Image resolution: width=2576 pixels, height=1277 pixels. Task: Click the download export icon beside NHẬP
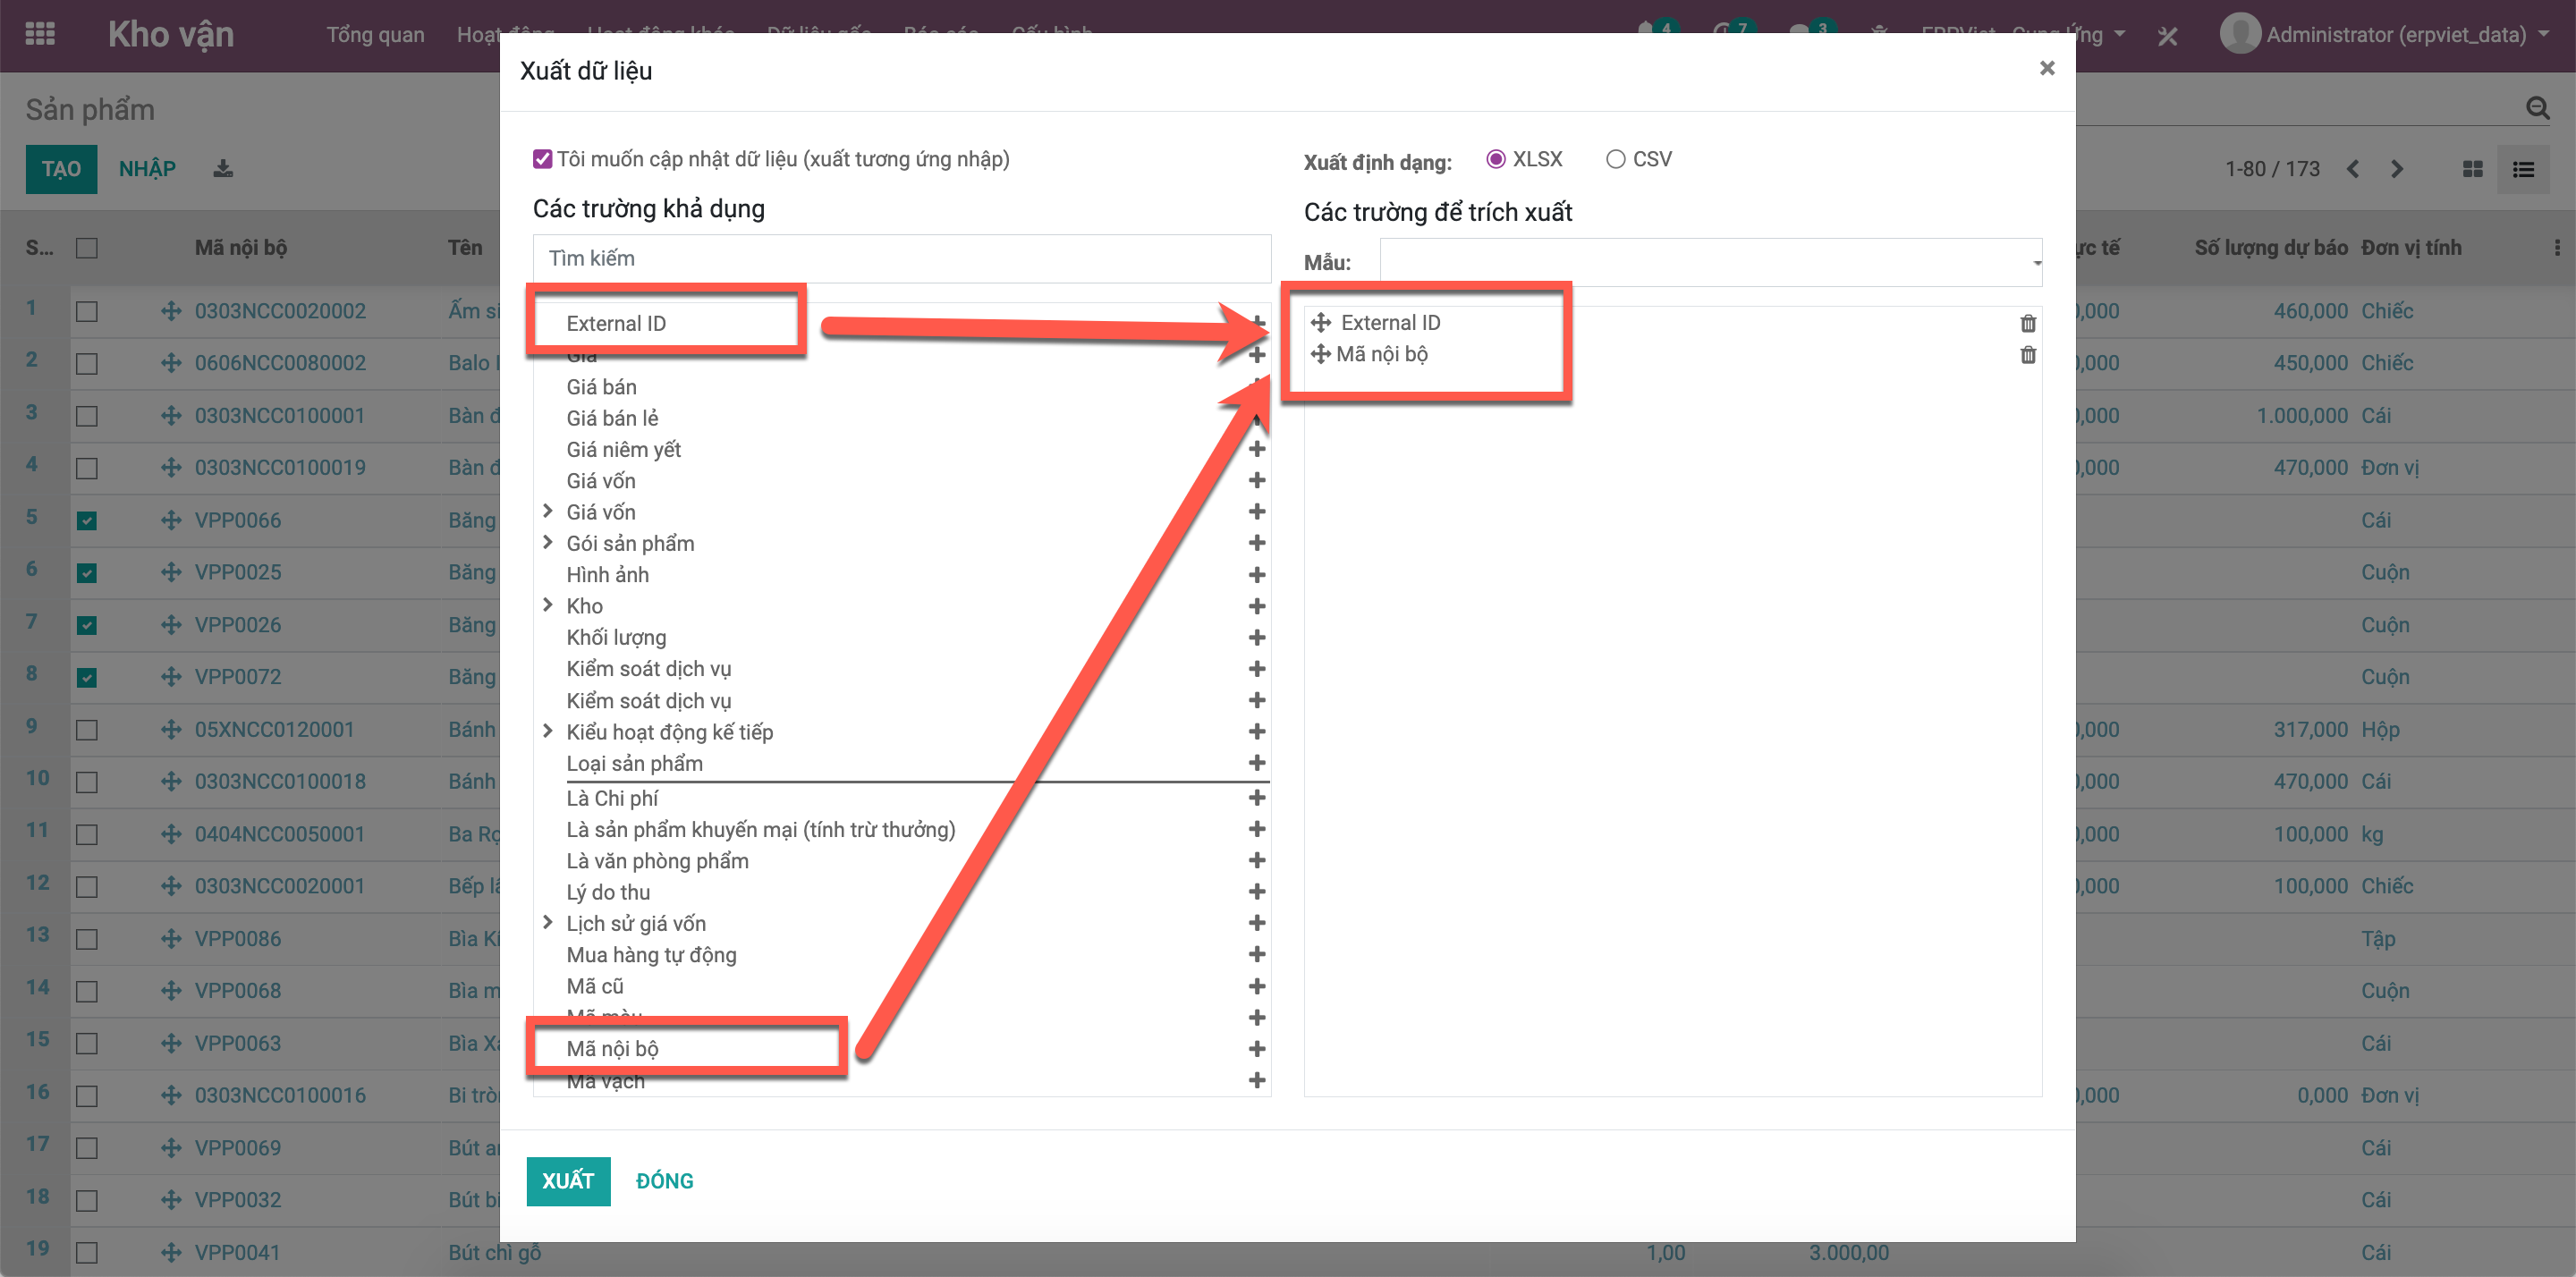pos(223,169)
